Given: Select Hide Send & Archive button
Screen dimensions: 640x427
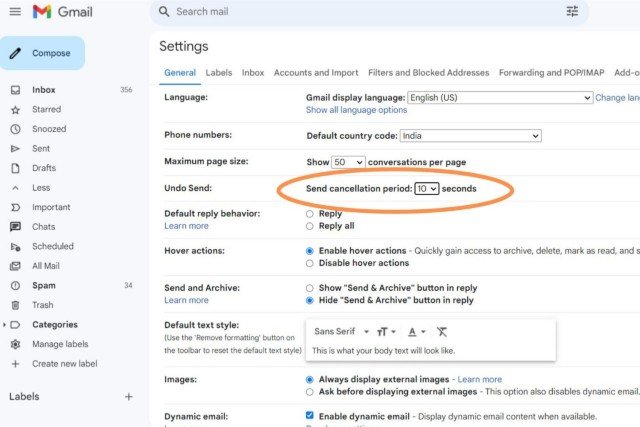Looking at the screenshot, I should tap(310, 300).
